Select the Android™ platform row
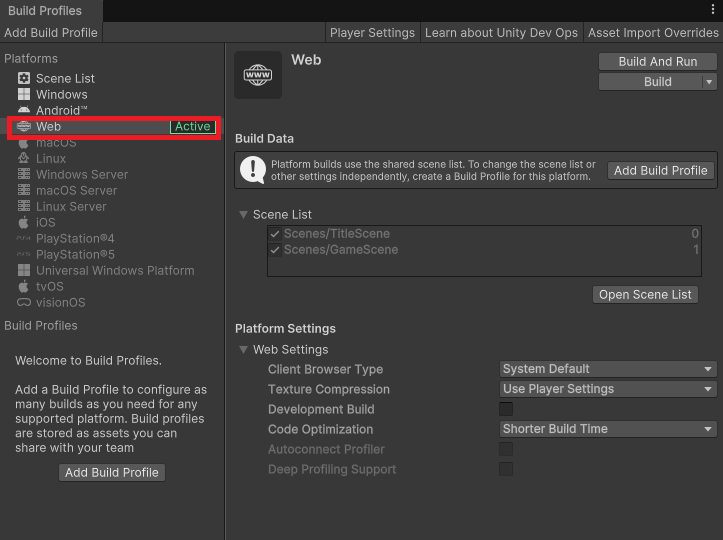Viewport: 723px width, 540px height. (112, 110)
